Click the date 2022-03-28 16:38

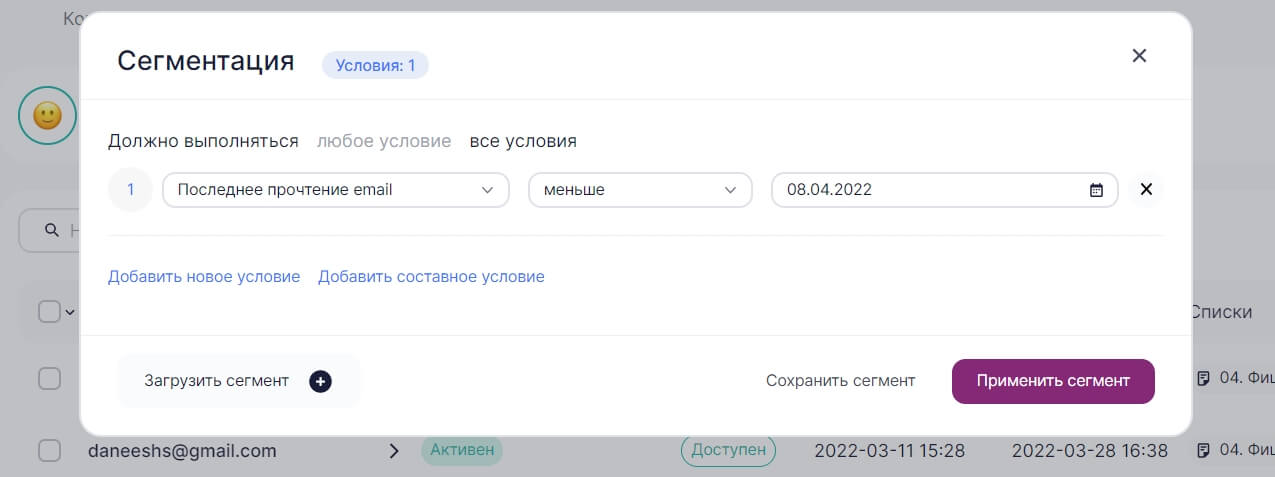point(1090,451)
